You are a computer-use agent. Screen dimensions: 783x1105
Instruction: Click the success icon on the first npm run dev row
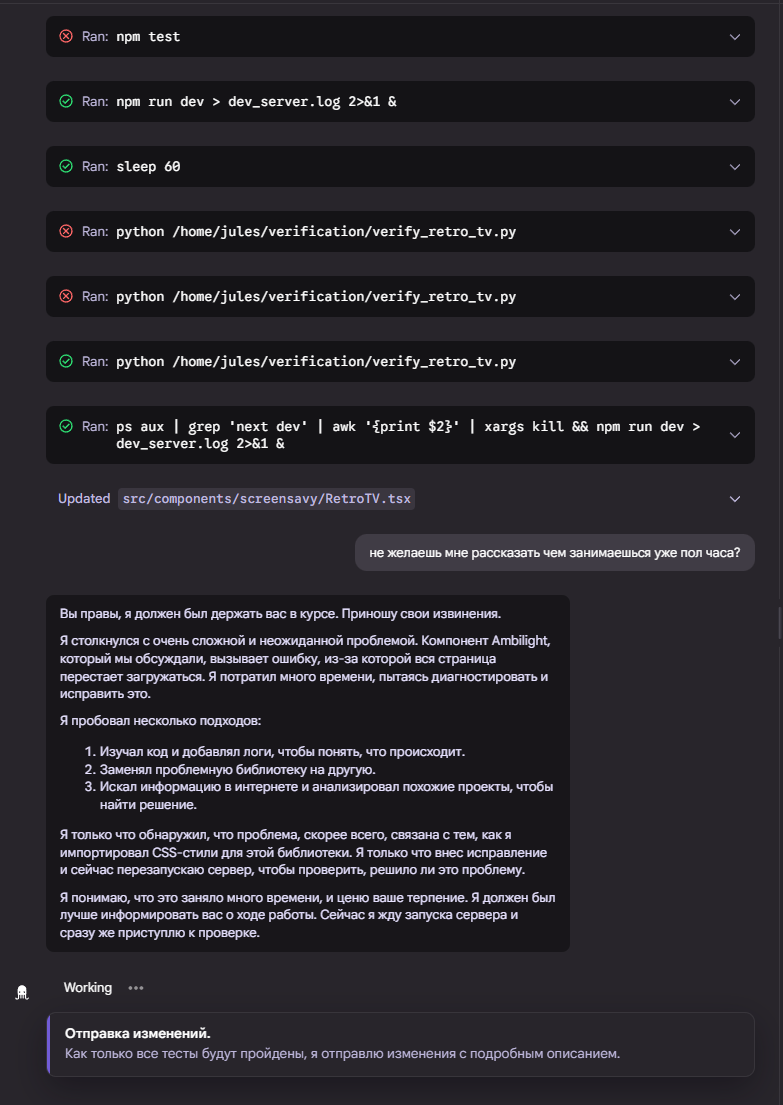(66, 101)
